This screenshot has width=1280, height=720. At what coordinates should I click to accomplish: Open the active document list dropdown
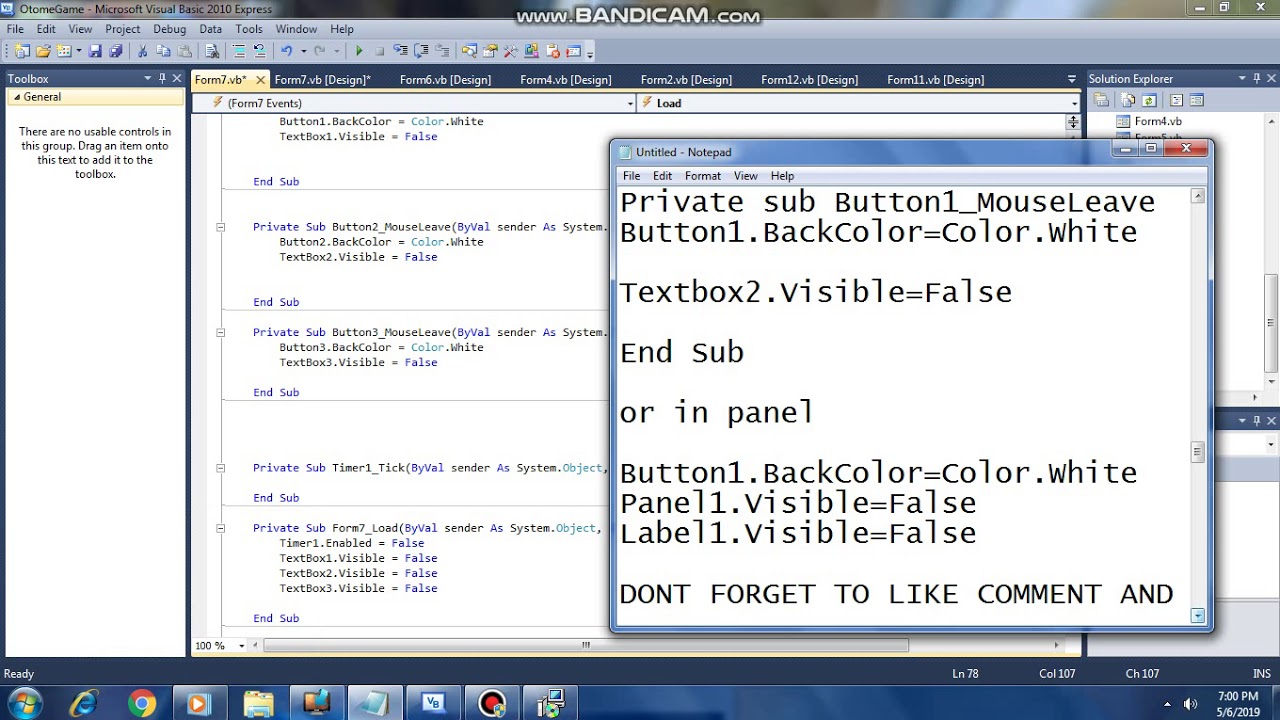point(1072,79)
